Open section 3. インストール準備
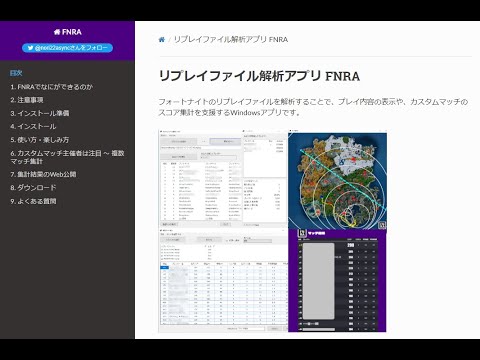Image resolution: width=480 pixels, height=360 pixels. point(40,113)
